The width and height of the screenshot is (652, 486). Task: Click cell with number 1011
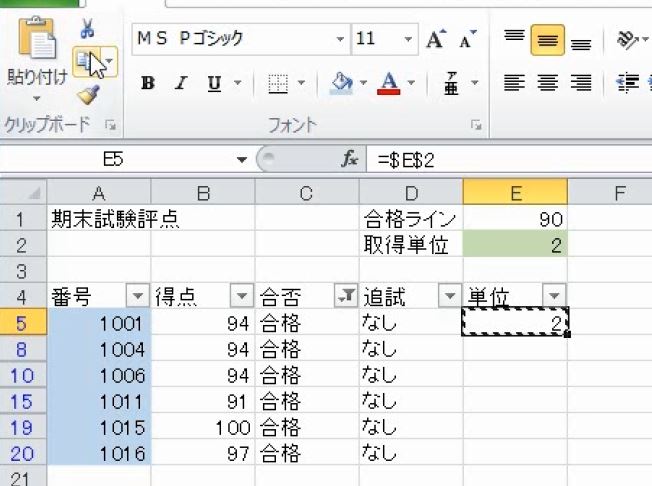[99, 401]
